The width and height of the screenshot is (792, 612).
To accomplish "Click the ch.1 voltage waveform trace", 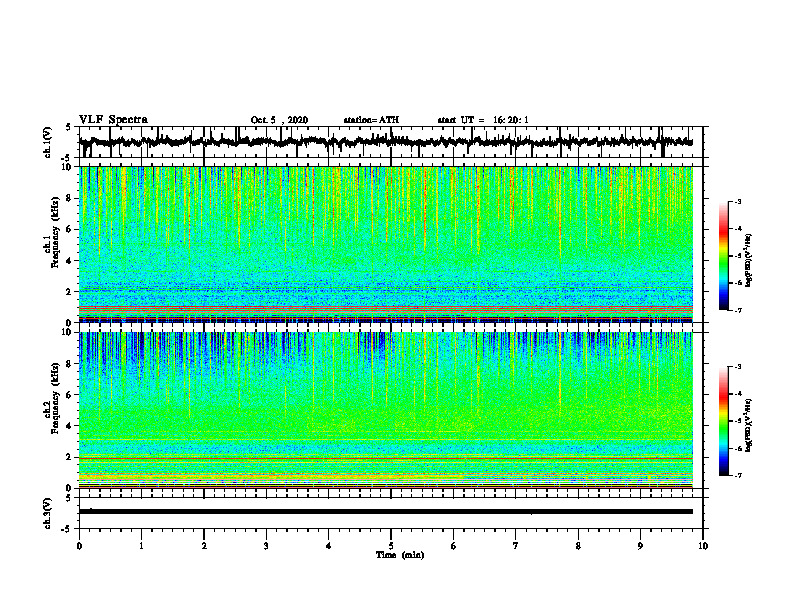I will 386,142.
